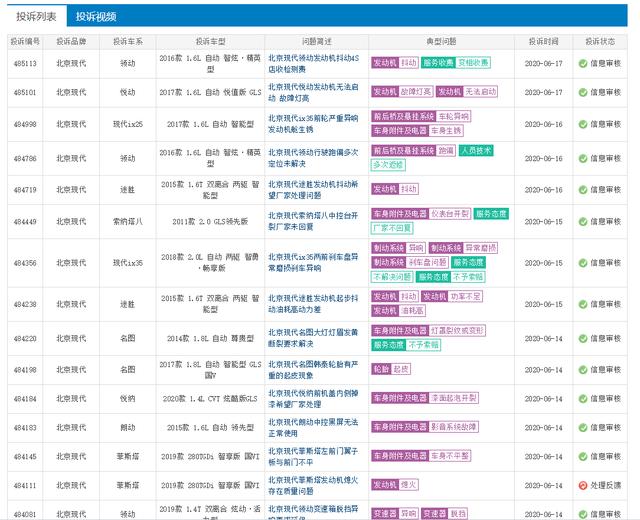Click the 车身生锈 tag

(x=446, y=131)
